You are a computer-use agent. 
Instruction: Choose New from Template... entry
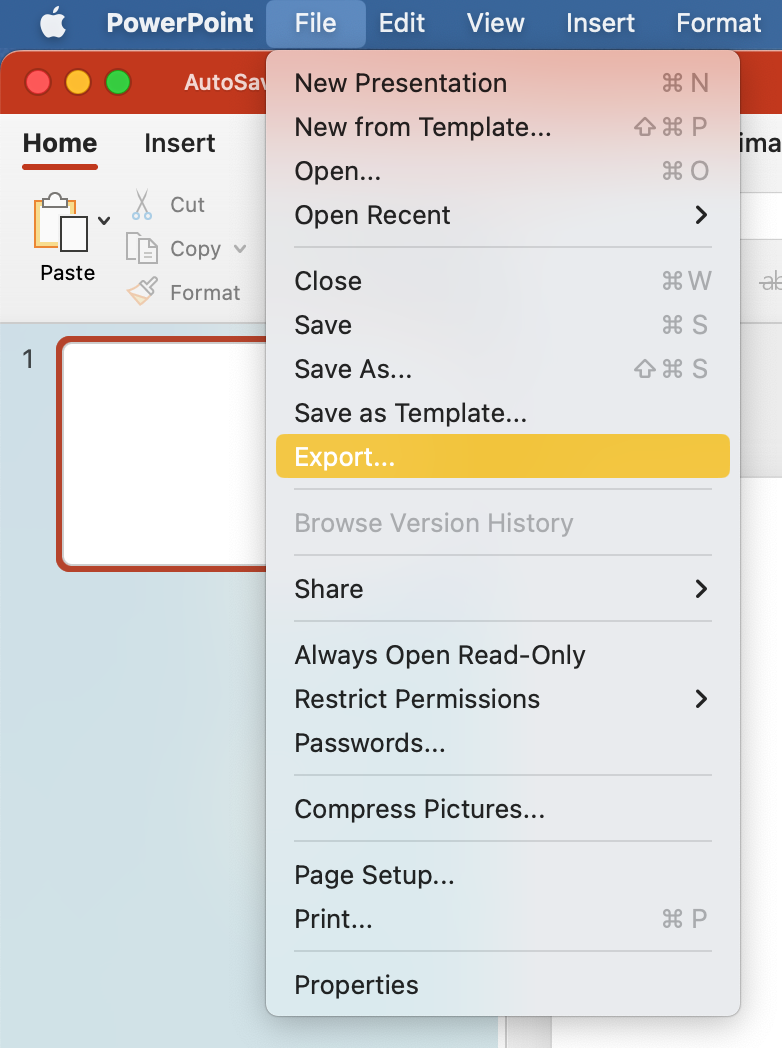coord(423,127)
